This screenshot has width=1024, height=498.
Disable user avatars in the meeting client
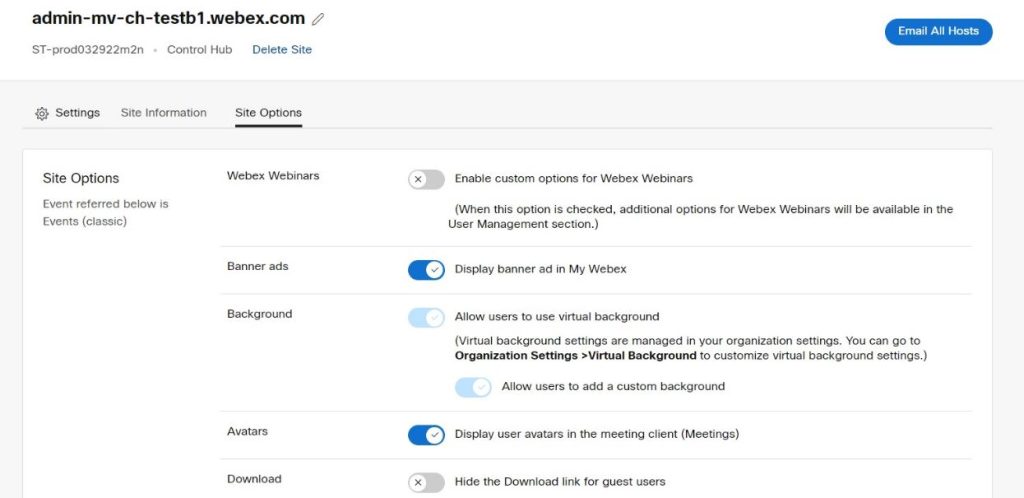pyautogui.click(x=426, y=435)
